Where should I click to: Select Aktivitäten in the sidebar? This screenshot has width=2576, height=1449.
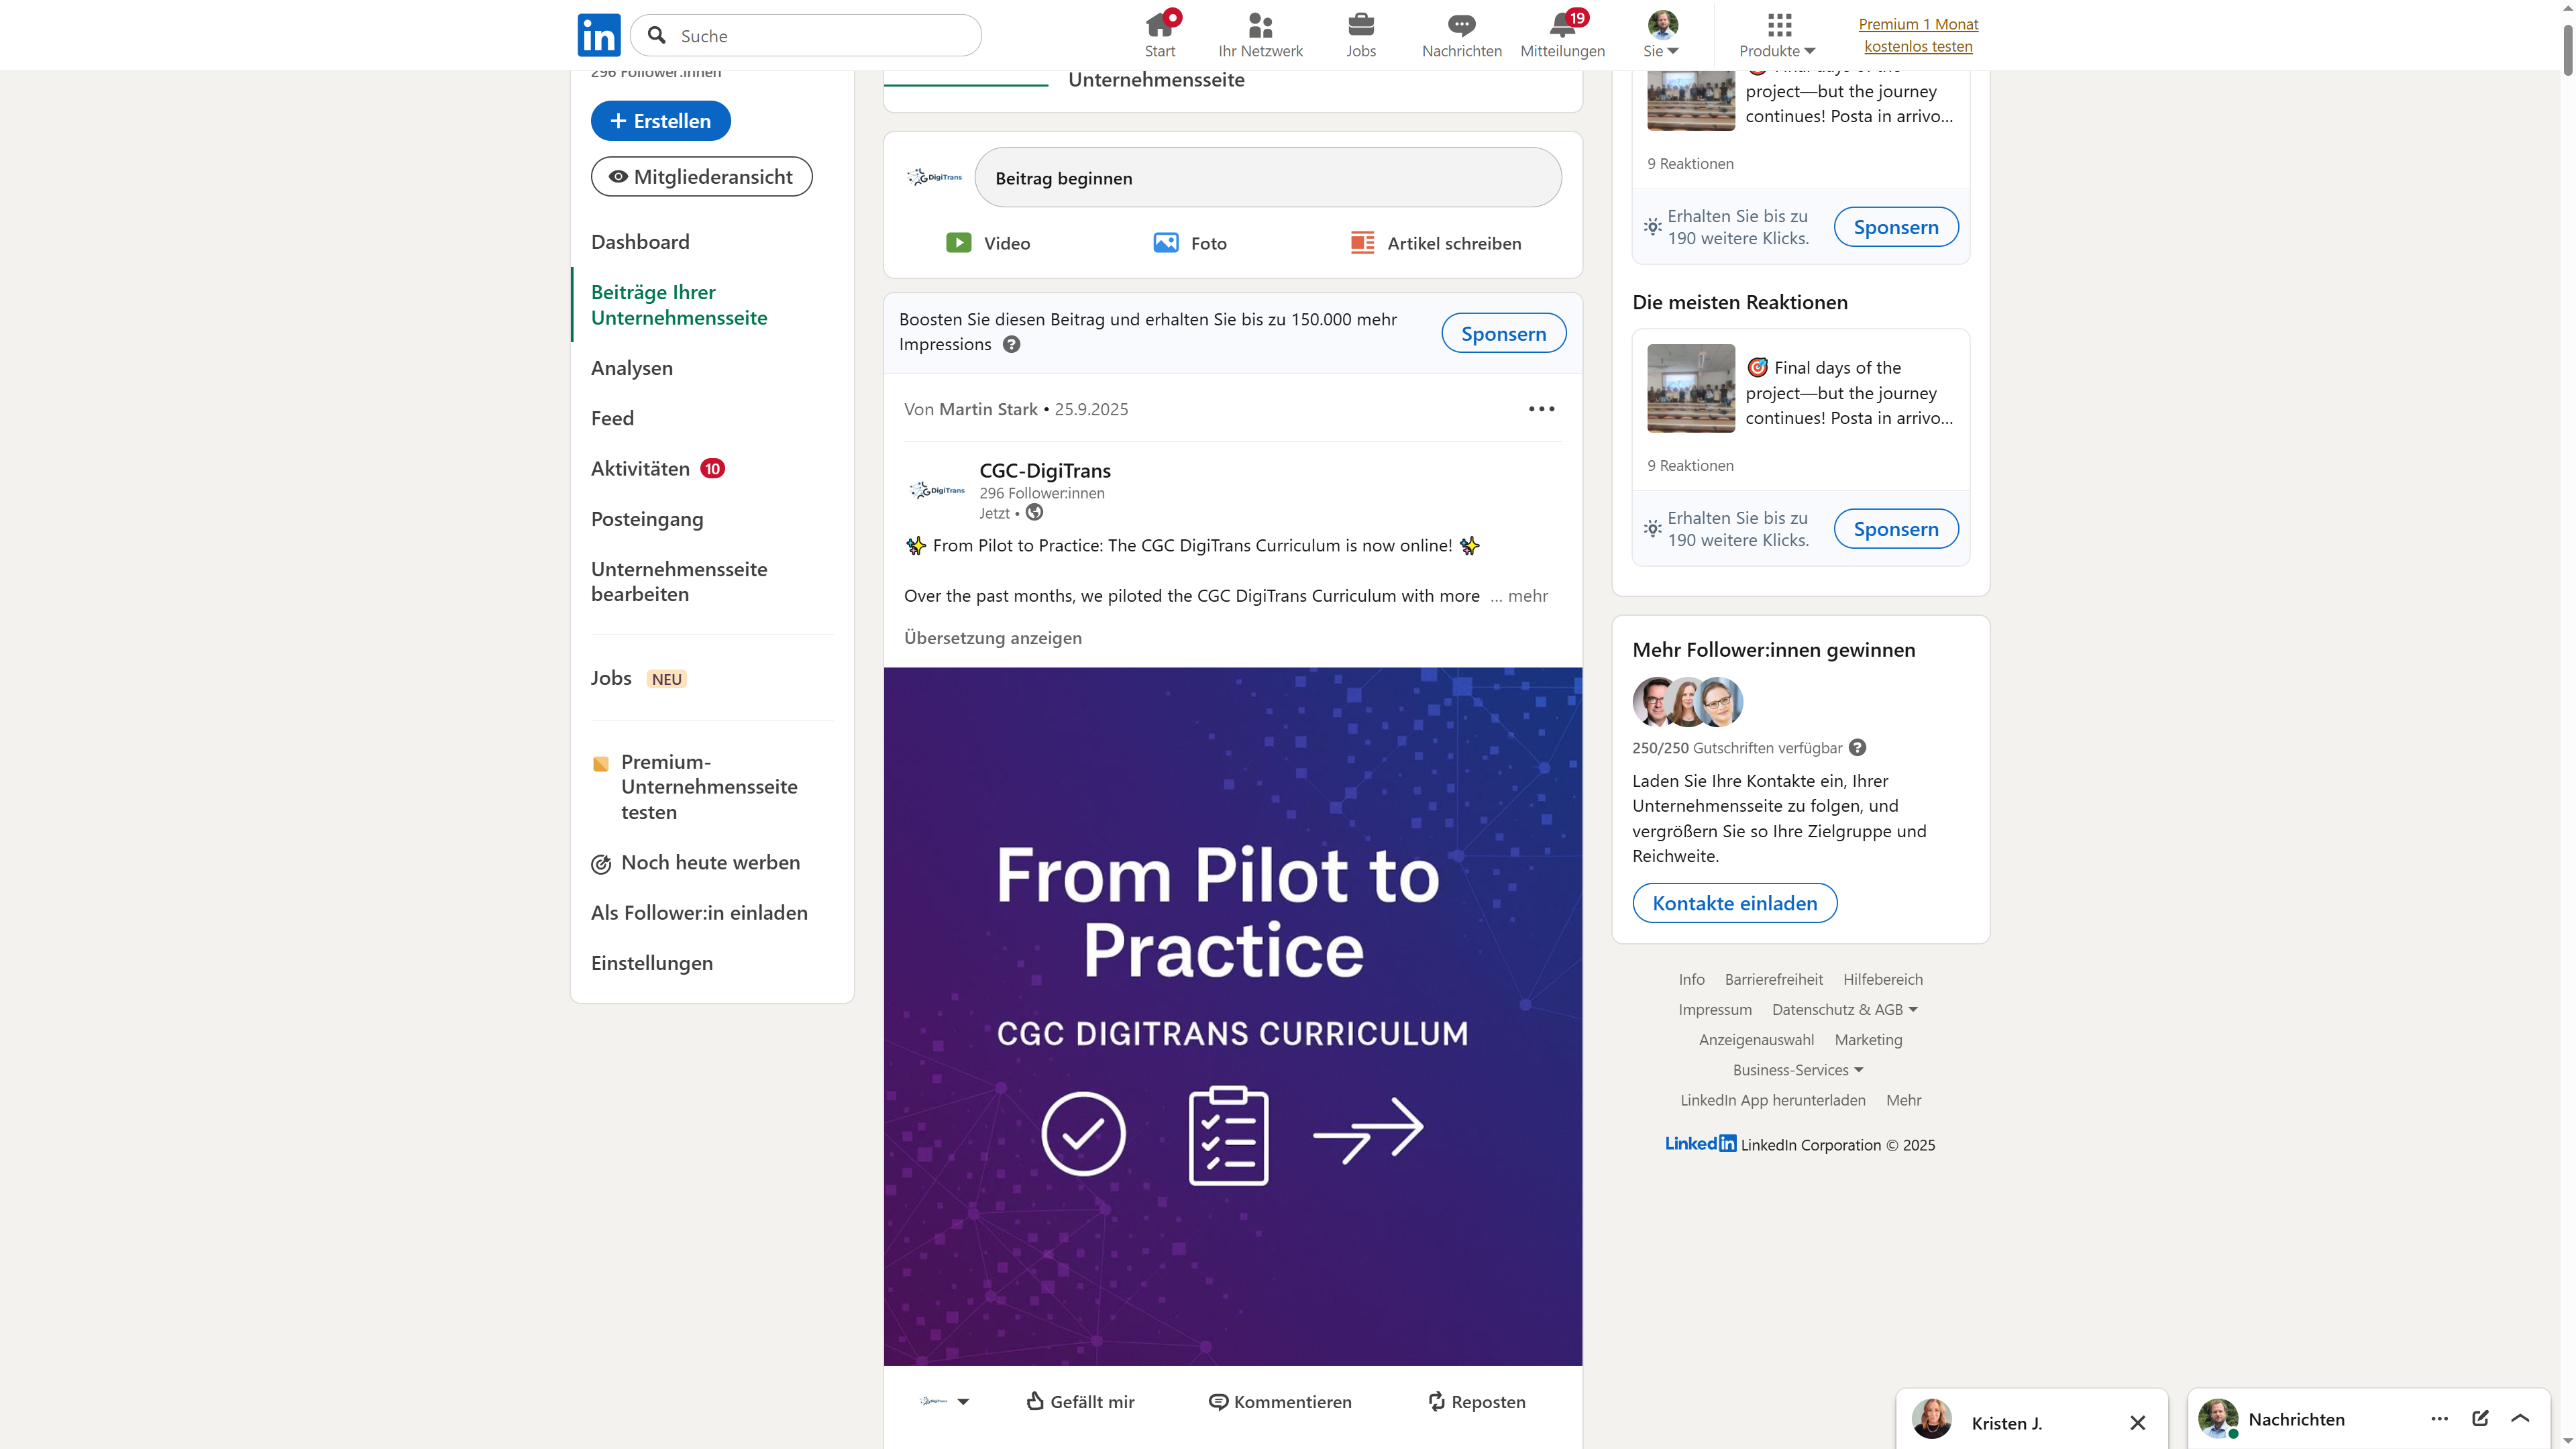[x=640, y=469]
